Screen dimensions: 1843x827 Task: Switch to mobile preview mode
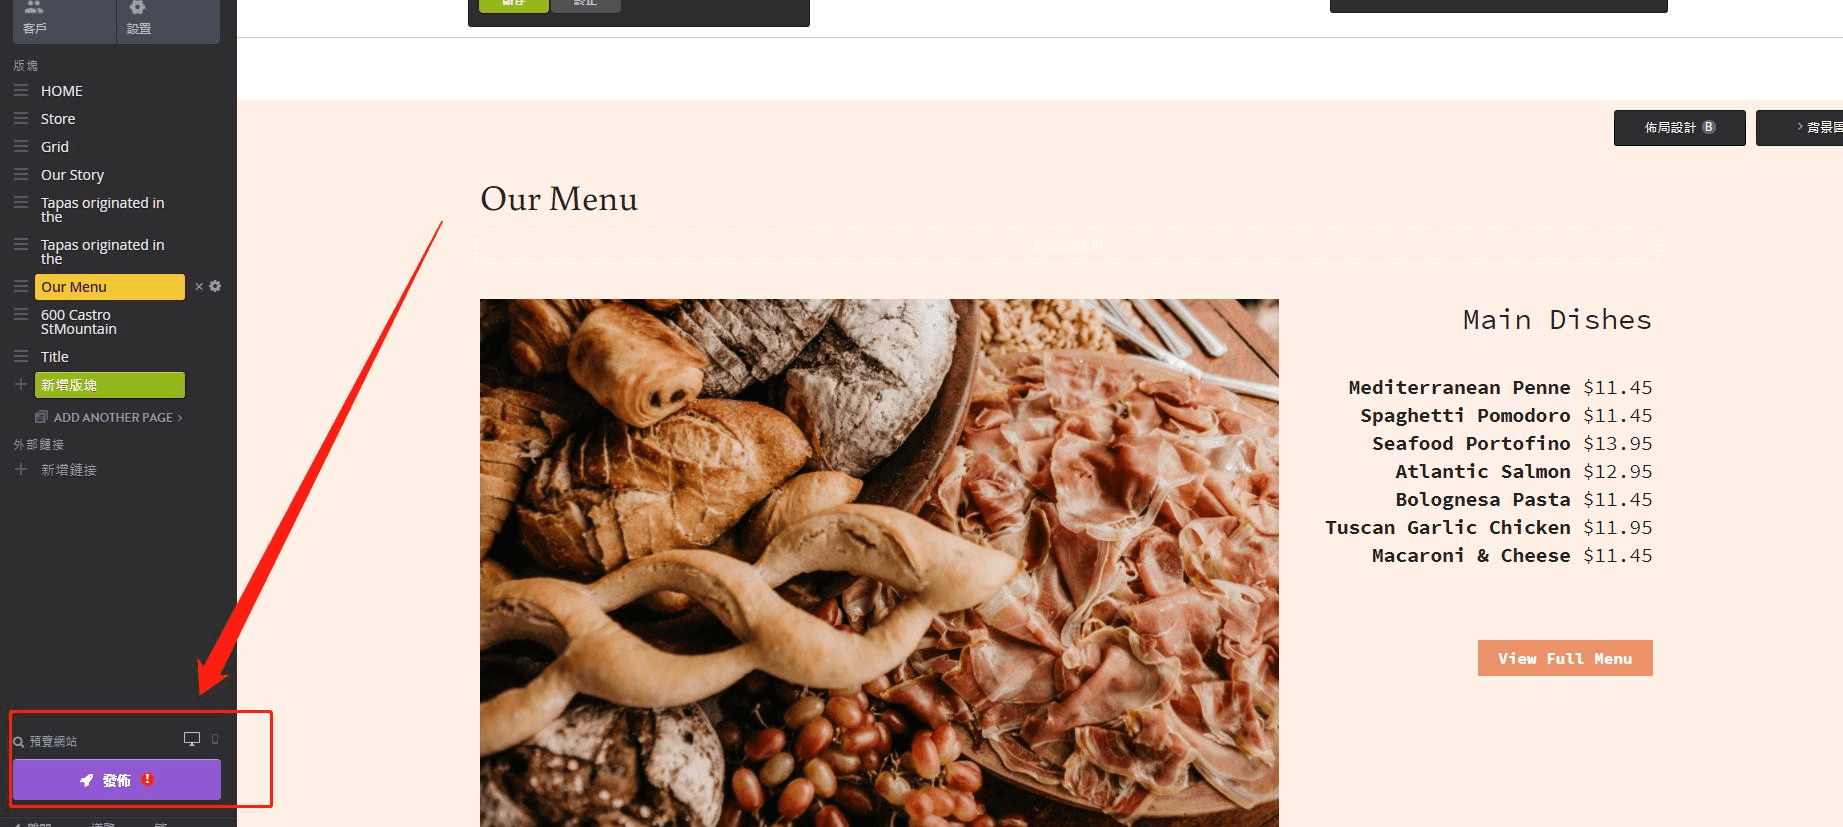click(215, 739)
